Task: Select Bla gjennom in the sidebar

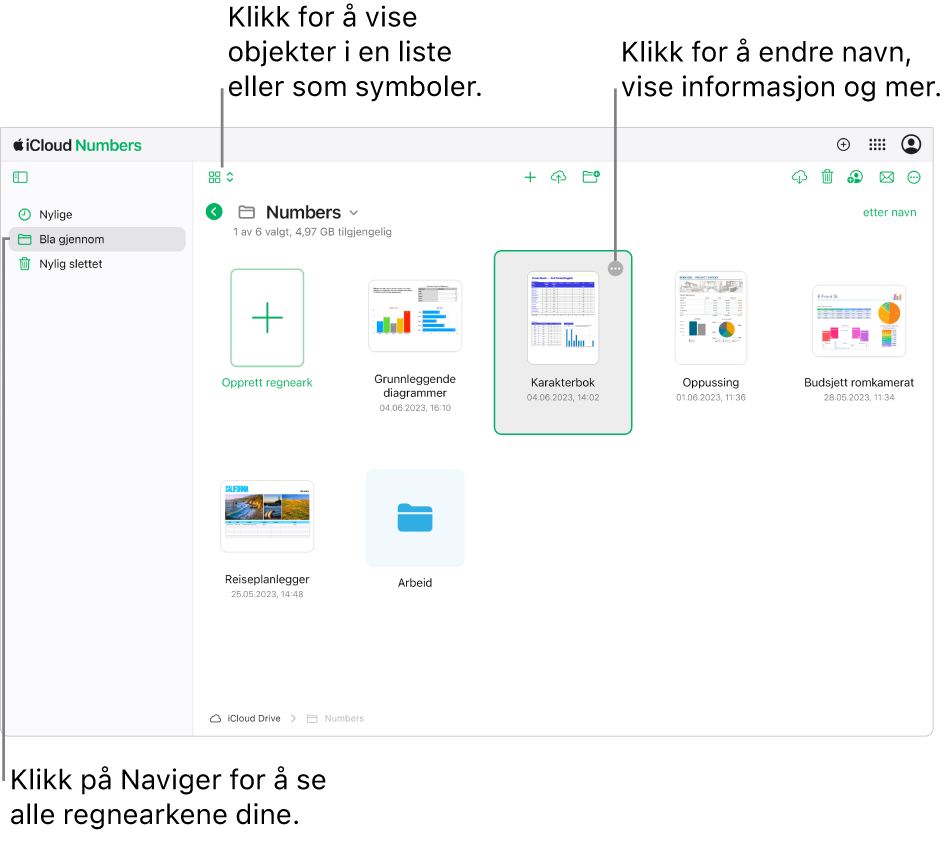Action: (x=97, y=239)
